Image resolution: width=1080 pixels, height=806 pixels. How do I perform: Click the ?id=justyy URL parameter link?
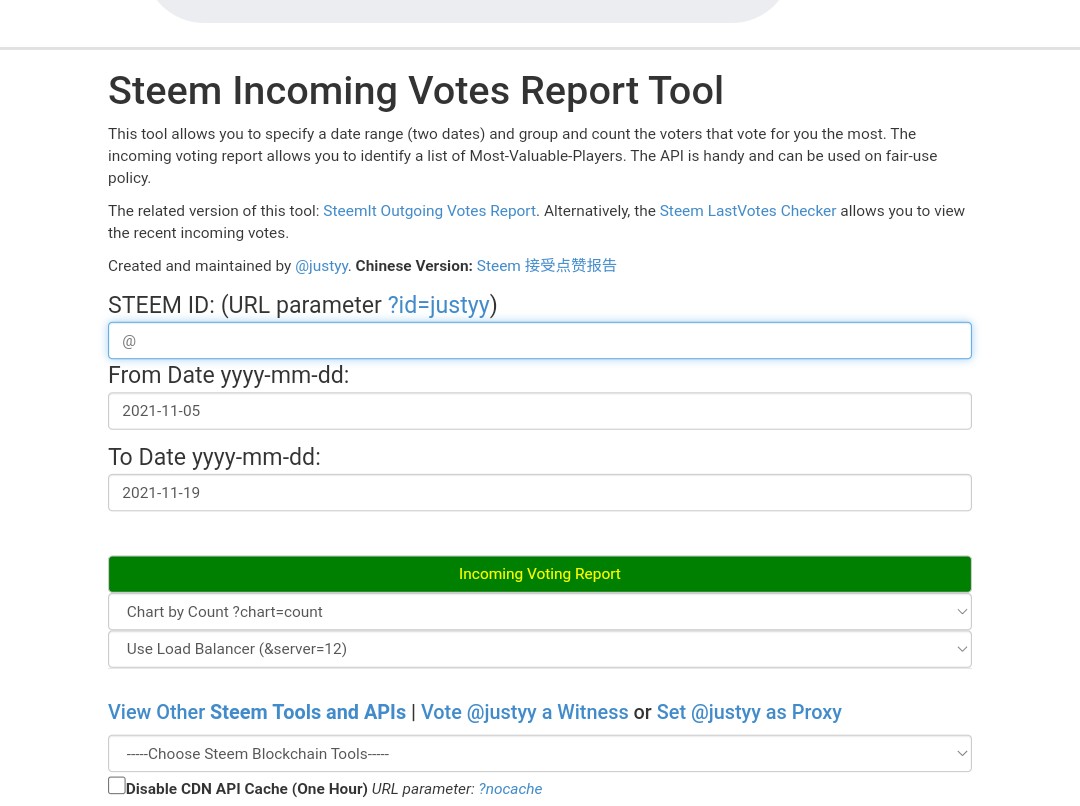tap(438, 305)
